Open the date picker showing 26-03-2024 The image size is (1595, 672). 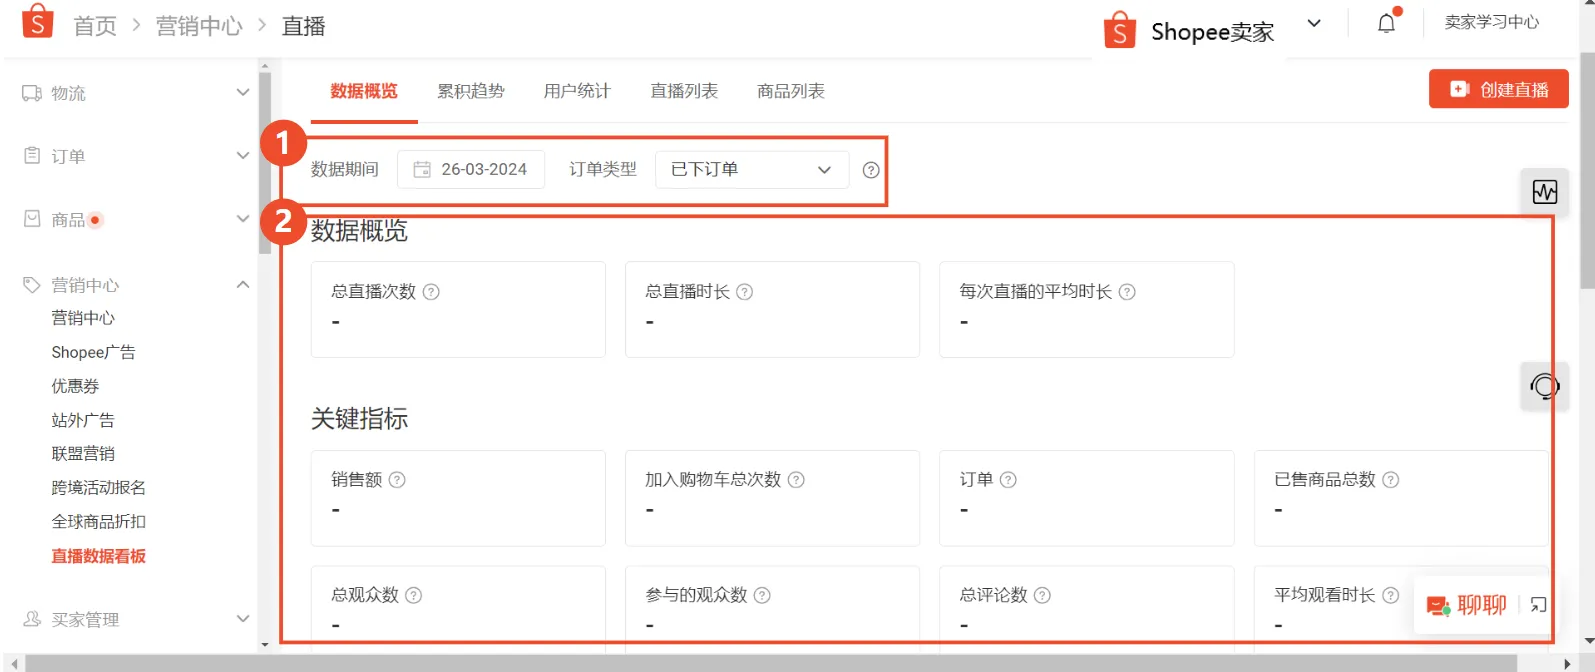click(471, 169)
